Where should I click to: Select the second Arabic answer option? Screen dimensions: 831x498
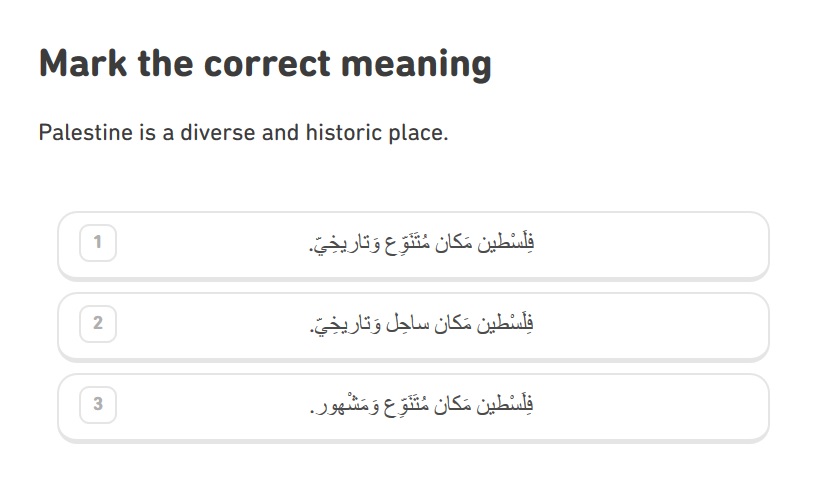tap(413, 326)
